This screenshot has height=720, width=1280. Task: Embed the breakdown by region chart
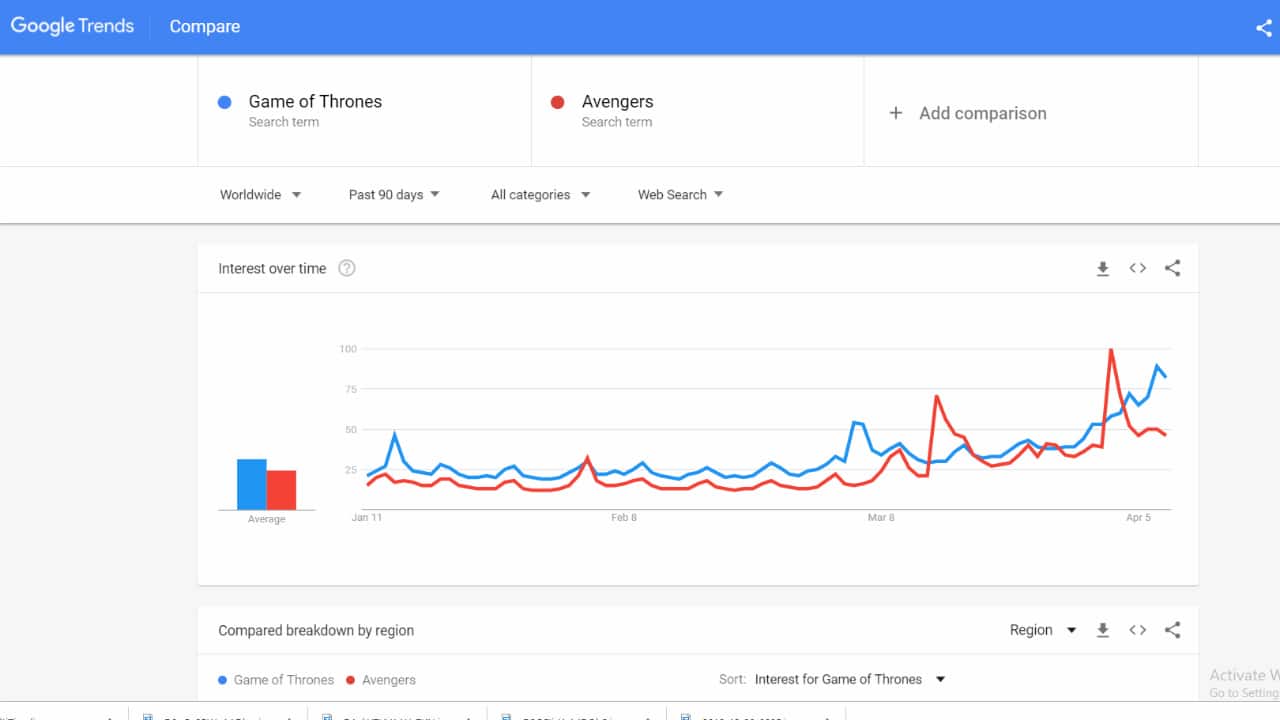tap(1137, 630)
